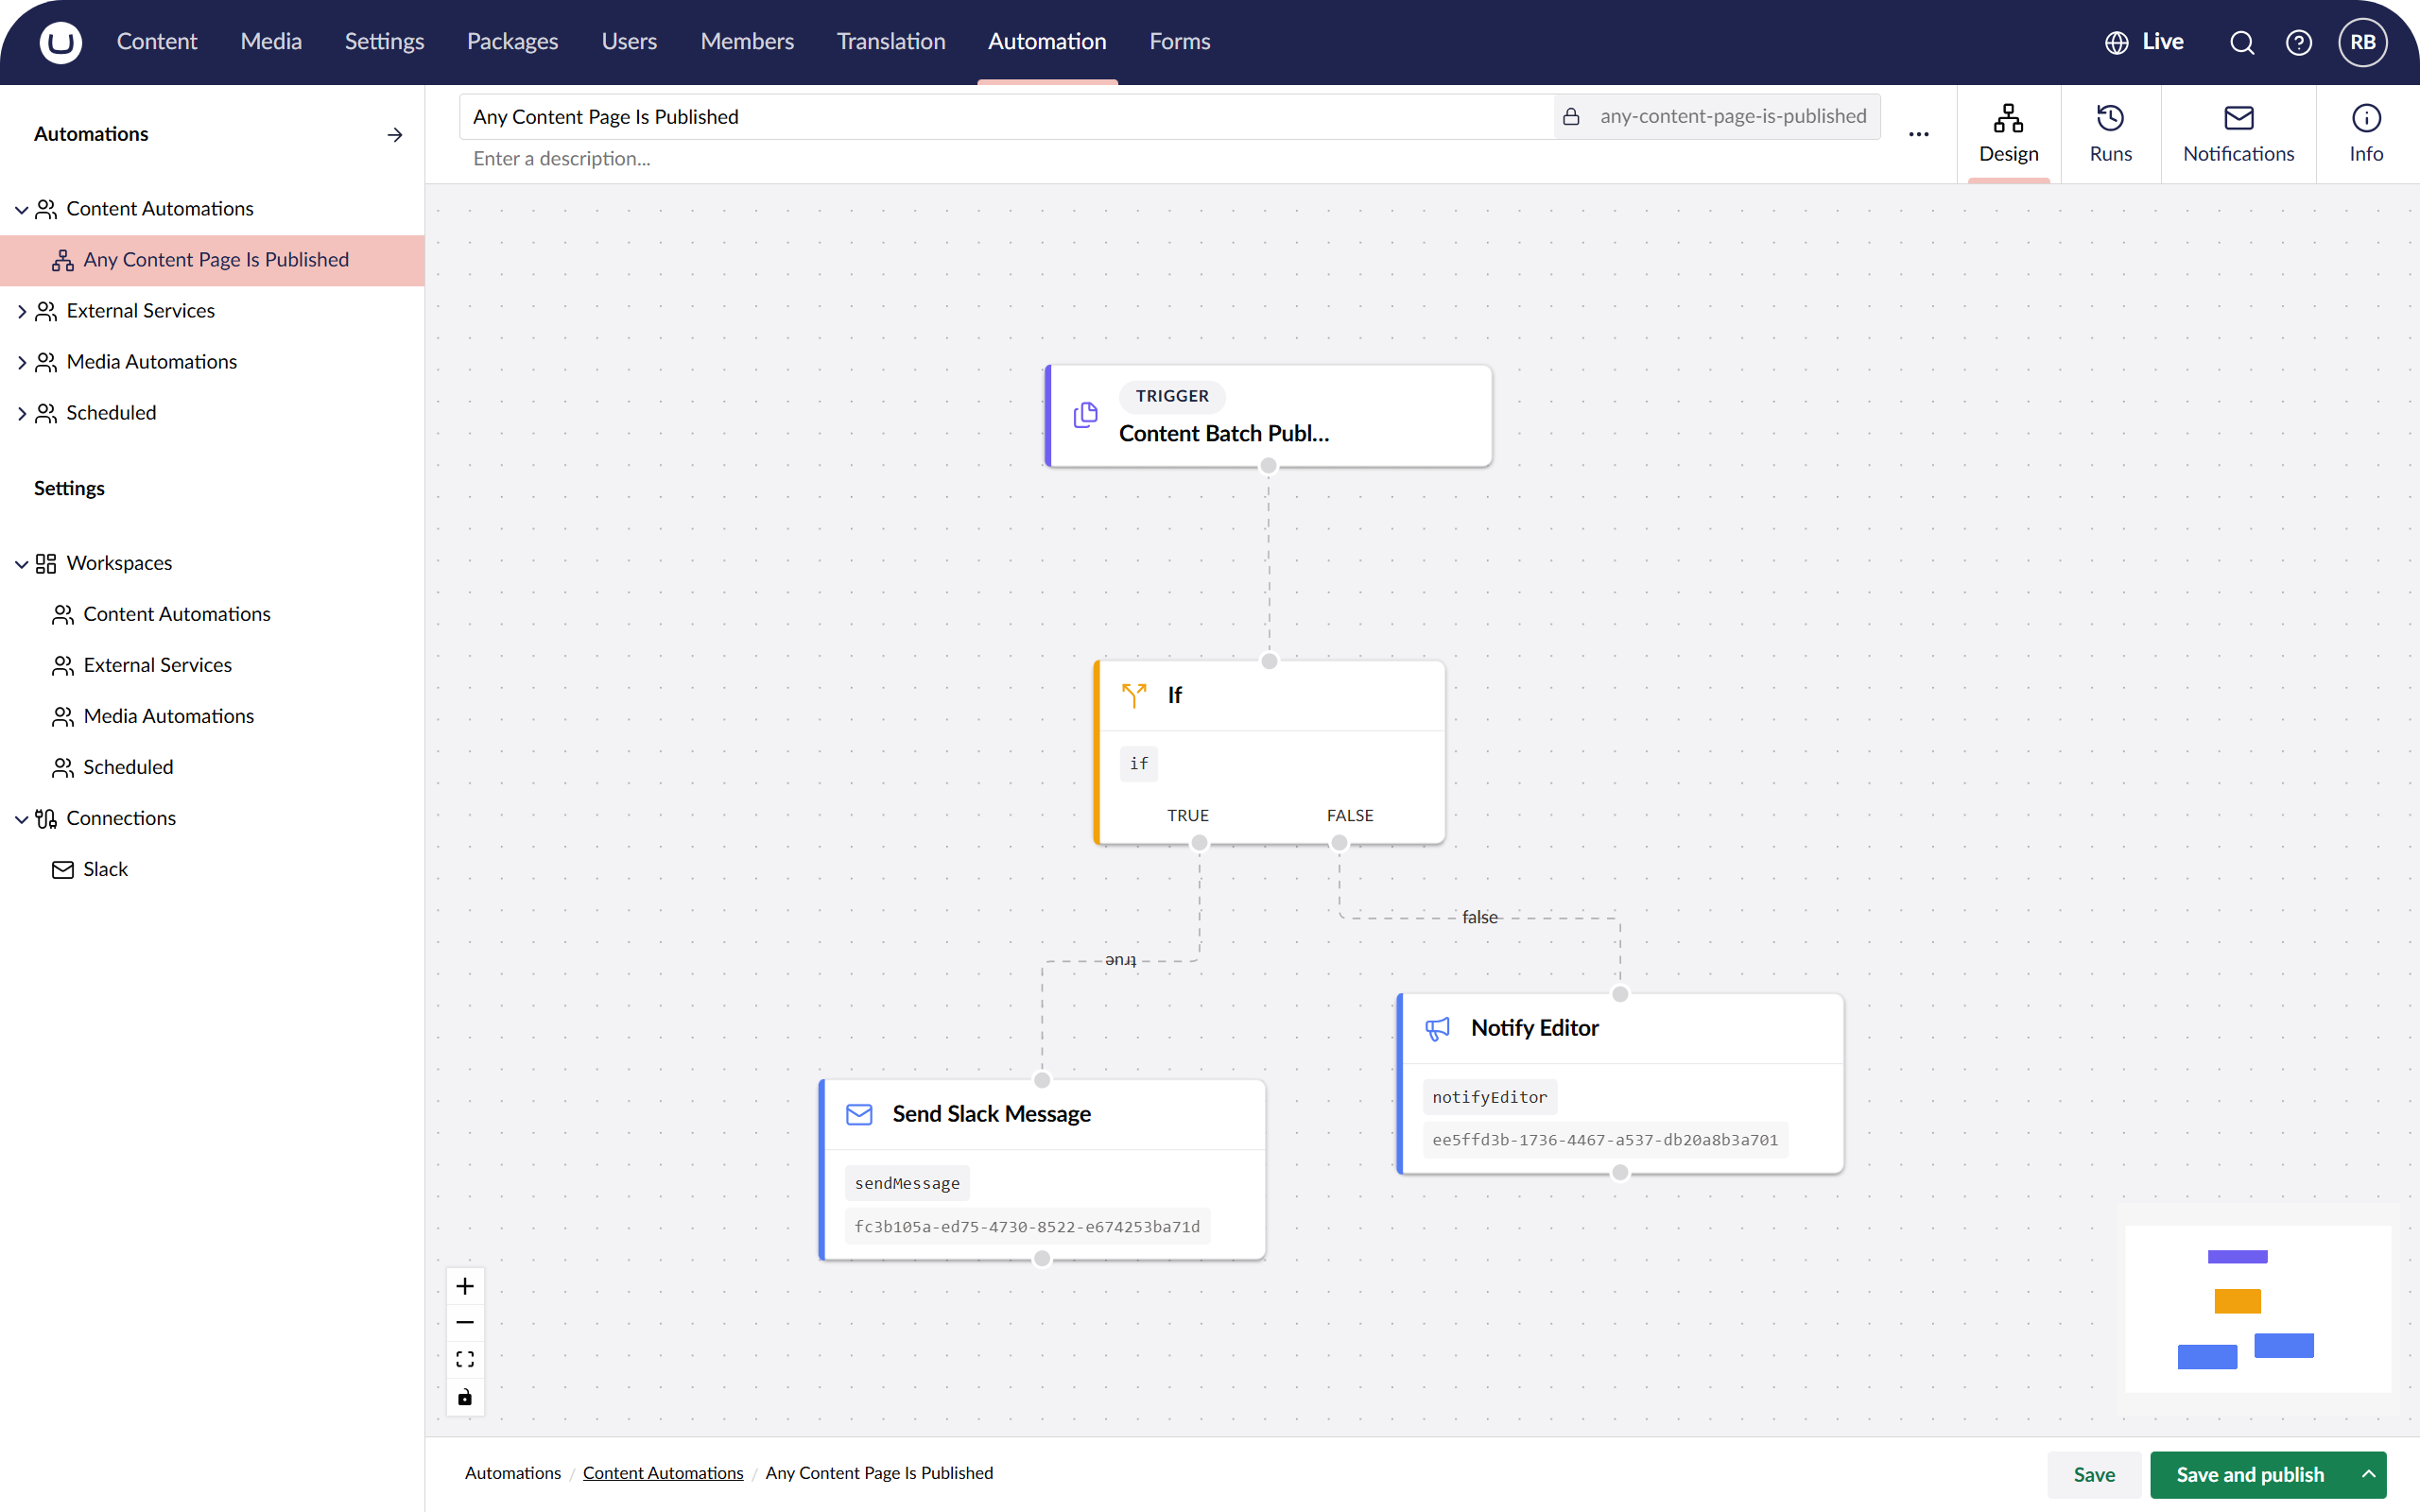2420x1512 pixels.
Task: Go to the Content section
Action: (157, 42)
